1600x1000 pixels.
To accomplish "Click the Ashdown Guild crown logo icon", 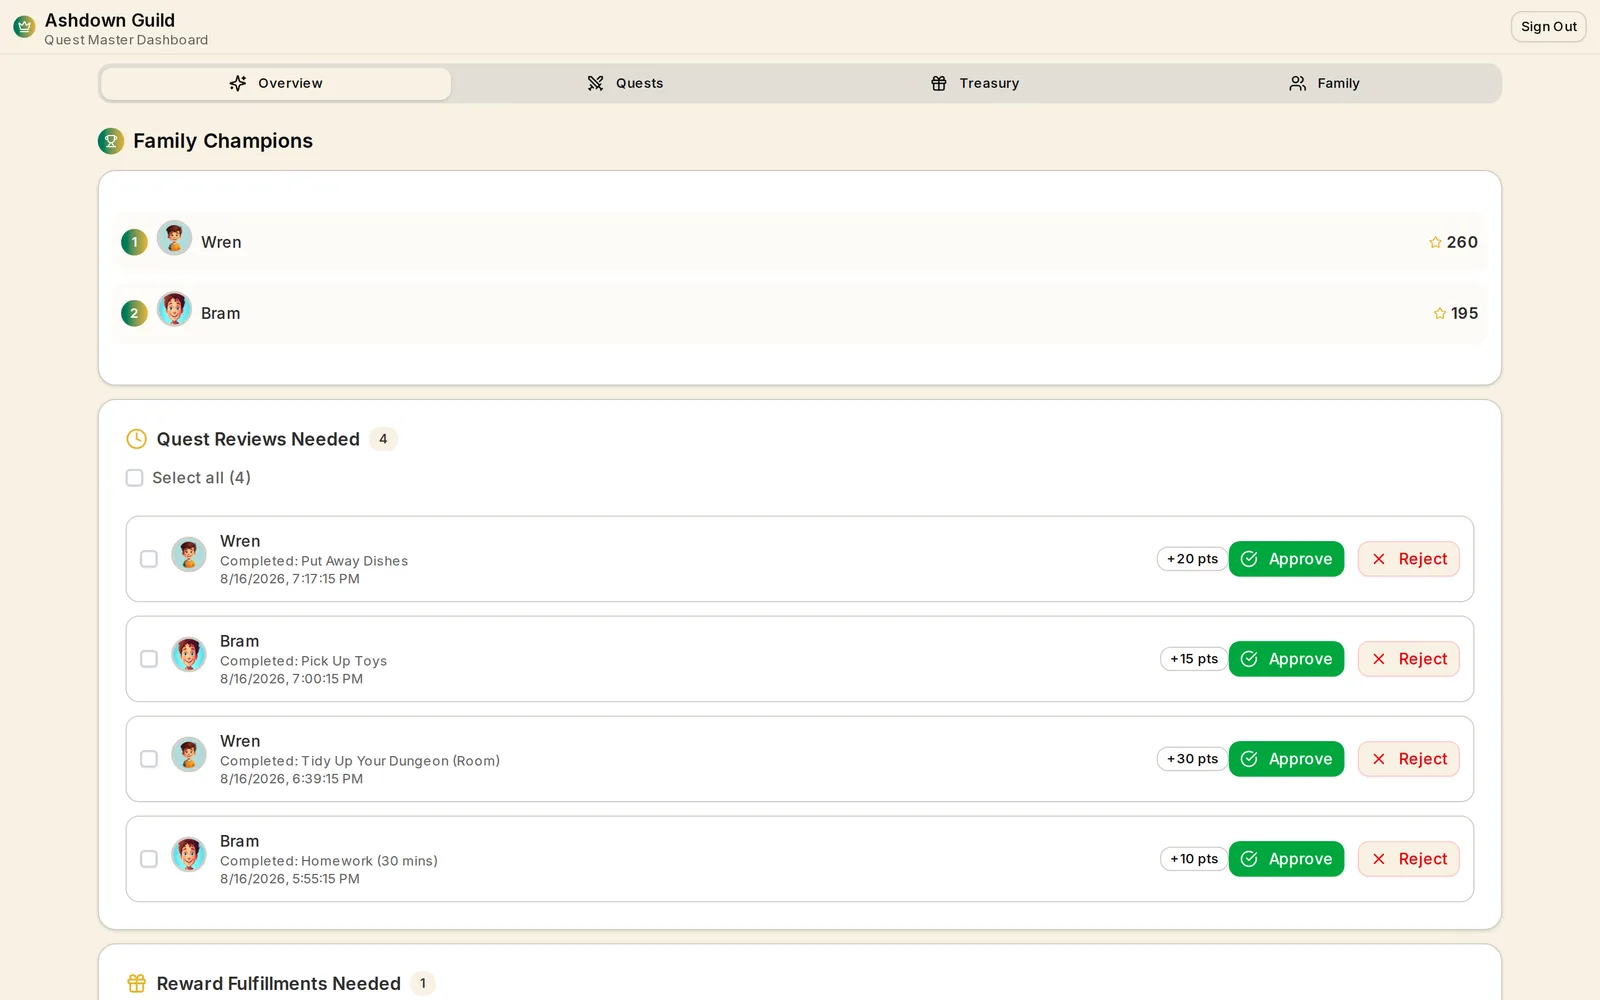I will [24, 27].
